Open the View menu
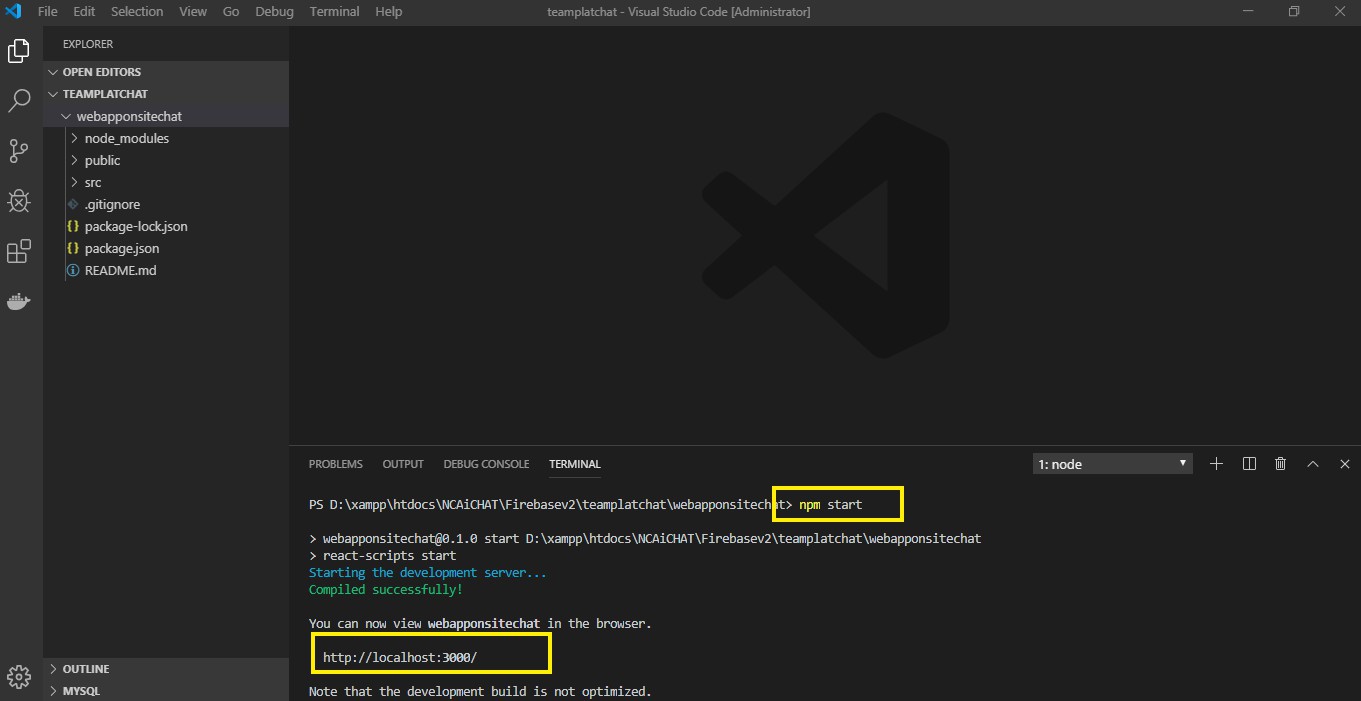Viewport: 1361px width, 701px height. [x=192, y=12]
